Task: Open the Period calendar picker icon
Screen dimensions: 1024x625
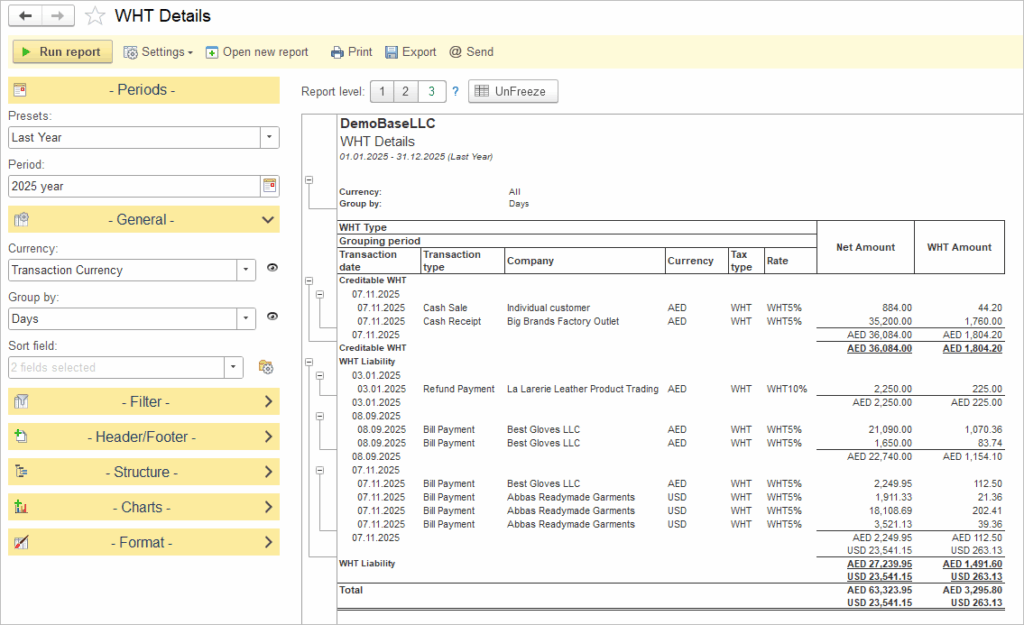Action: pyautogui.click(x=269, y=186)
